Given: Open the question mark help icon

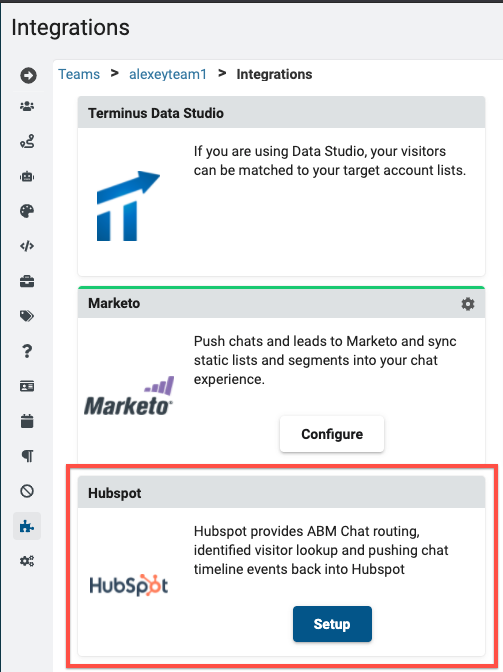Looking at the screenshot, I should (27, 351).
